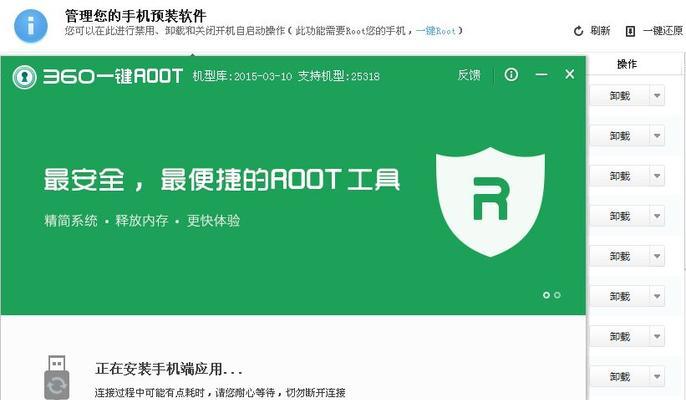The image size is (686, 400).
Task: Click the 一键还原 restore icon
Action: (x=630, y=31)
